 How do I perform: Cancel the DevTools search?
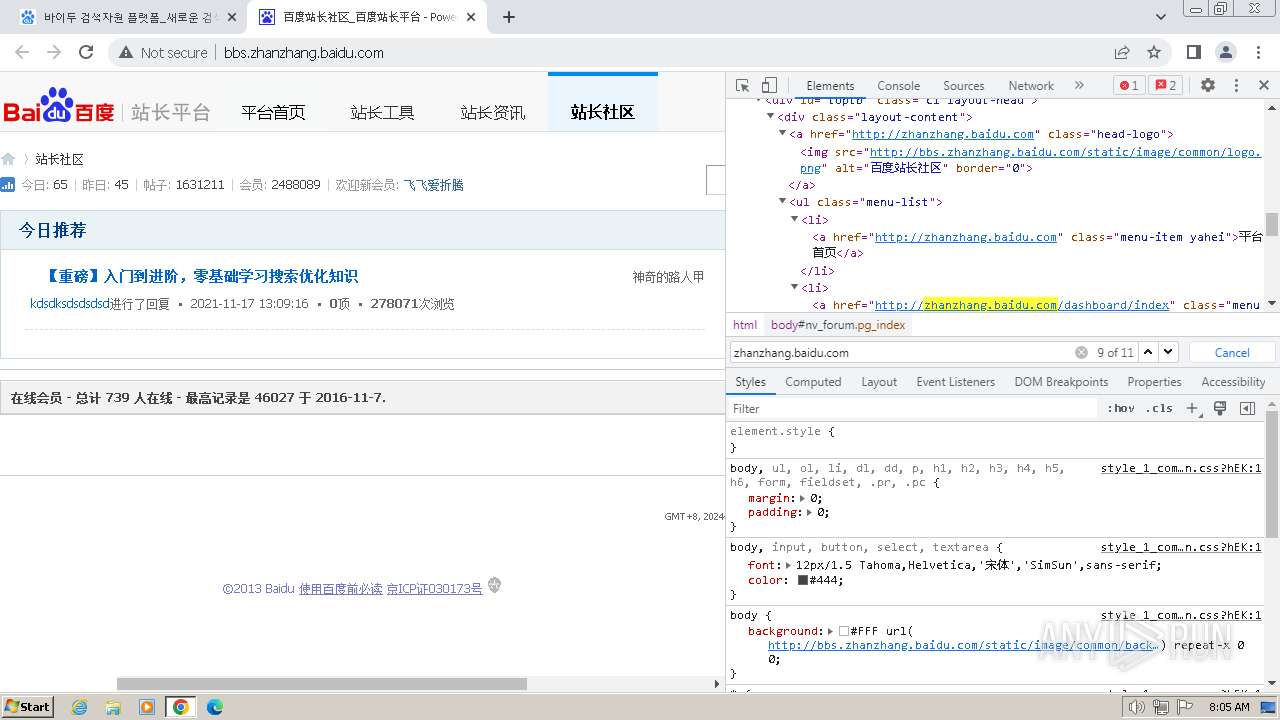coord(1232,352)
